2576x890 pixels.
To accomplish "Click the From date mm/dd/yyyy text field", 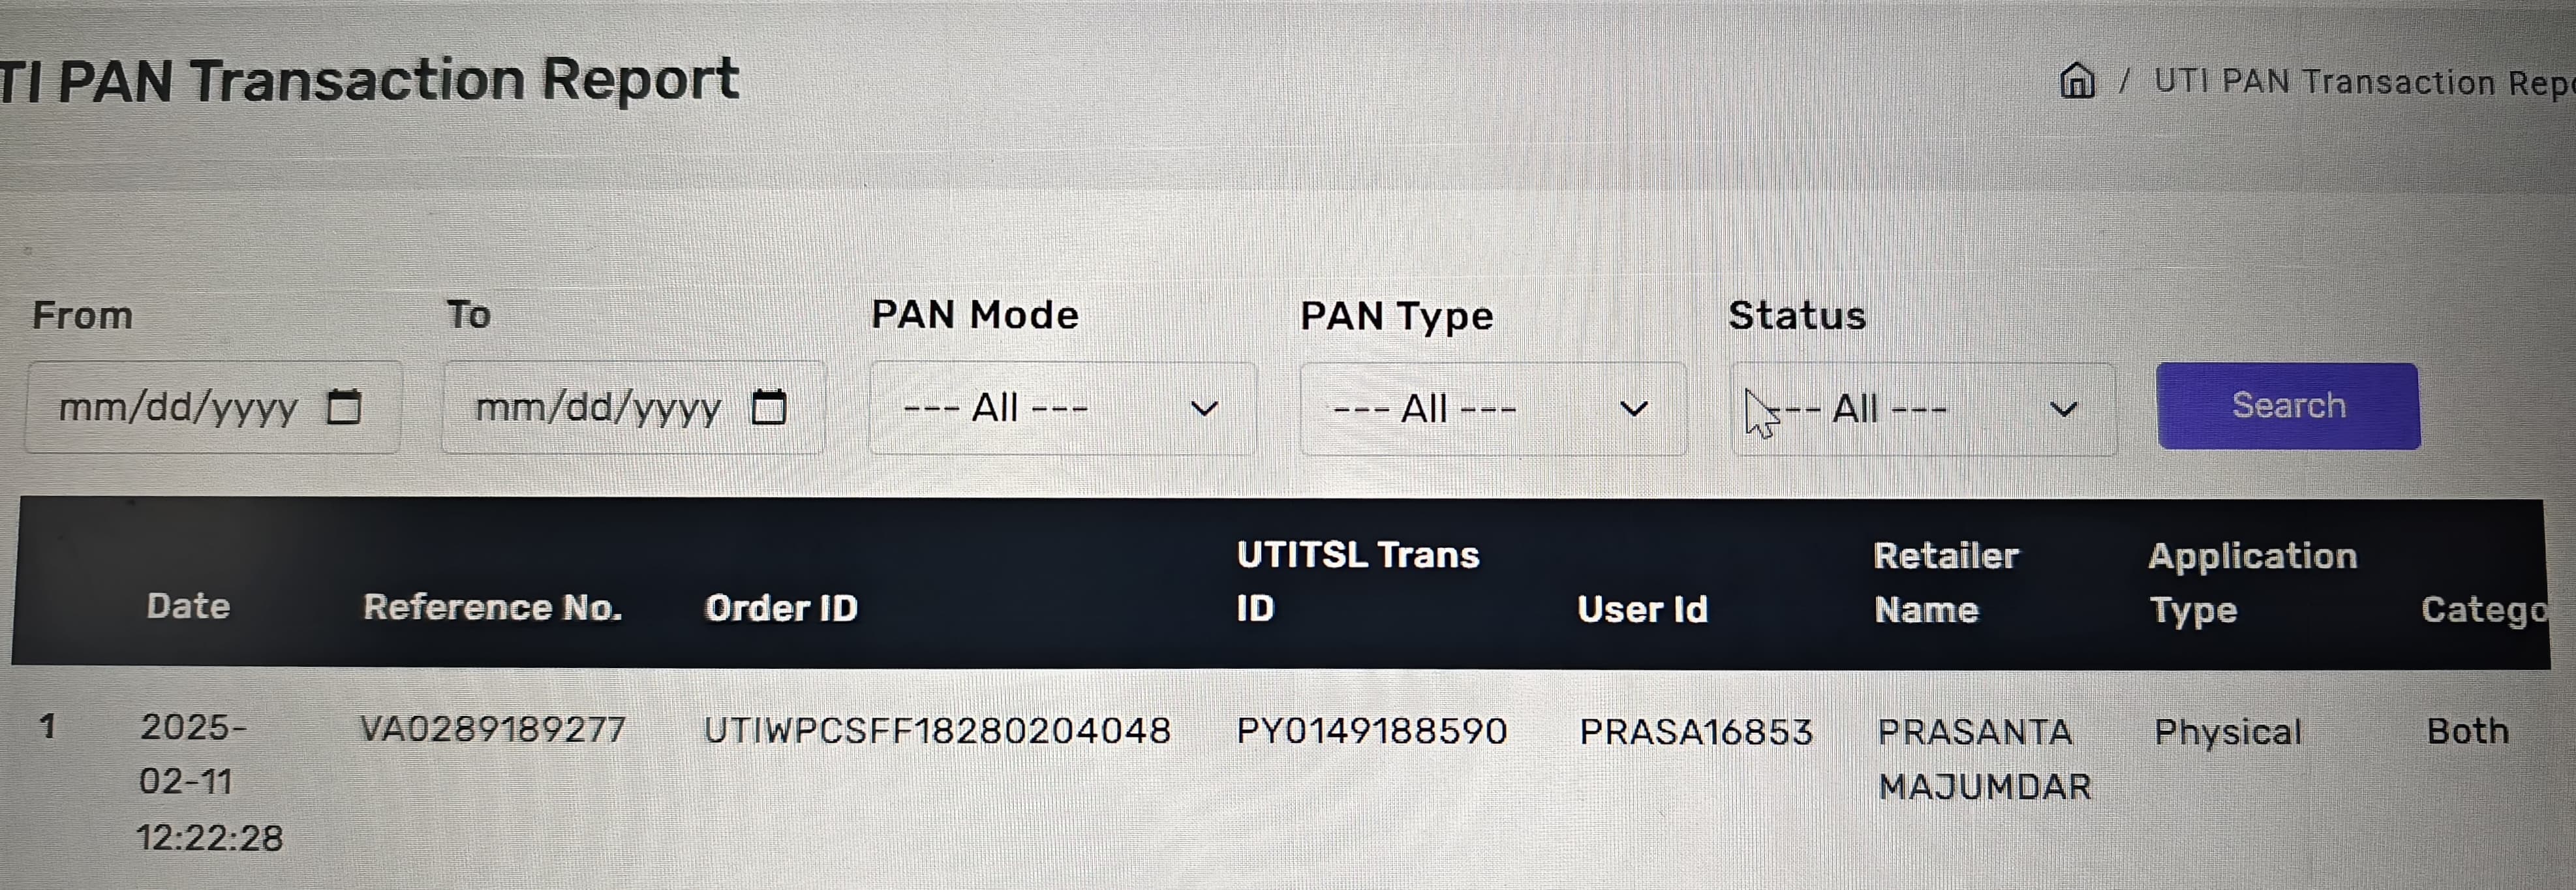I will coord(178,408).
